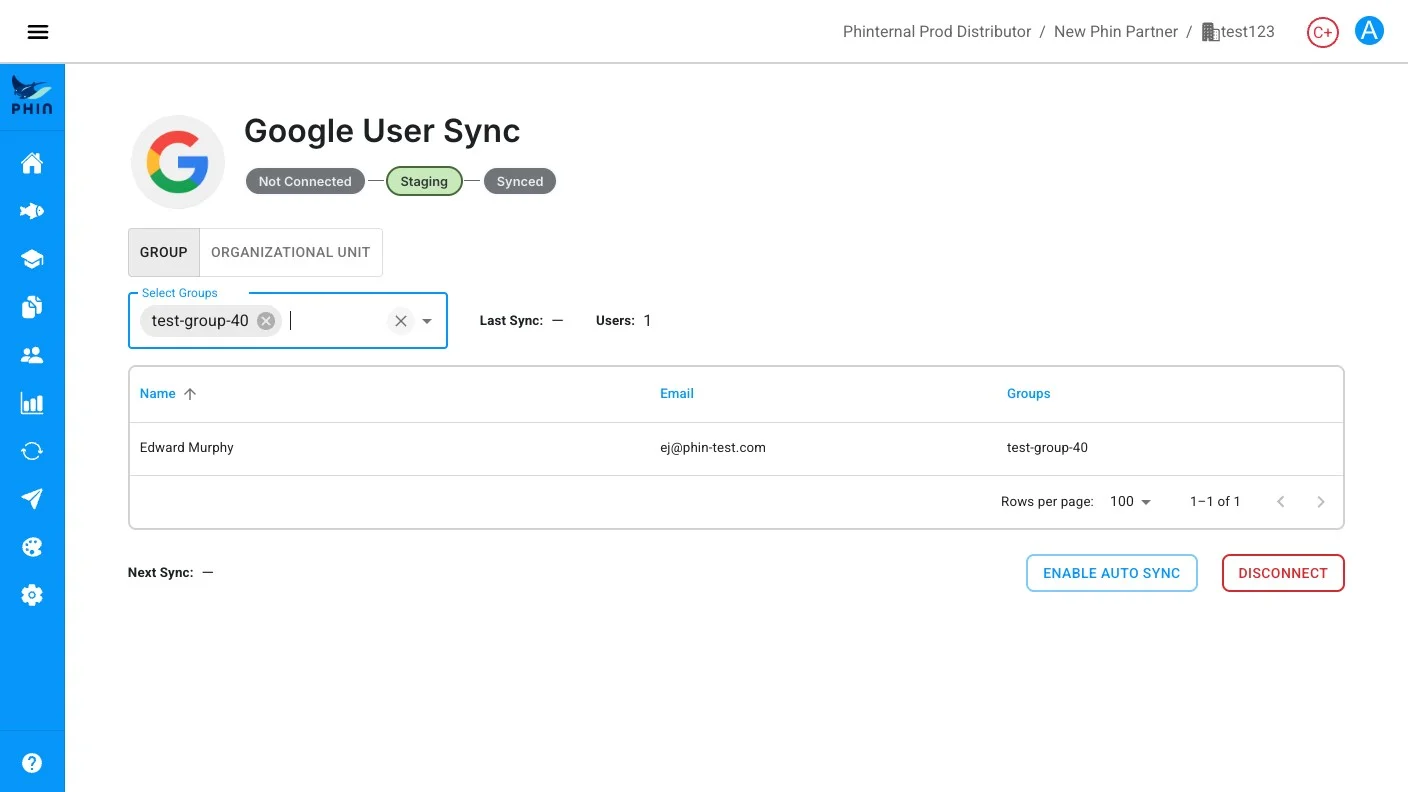1408x792 pixels.
Task: Open Phinternal Prod Distributor breadcrumb
Action: coord(937,32)
